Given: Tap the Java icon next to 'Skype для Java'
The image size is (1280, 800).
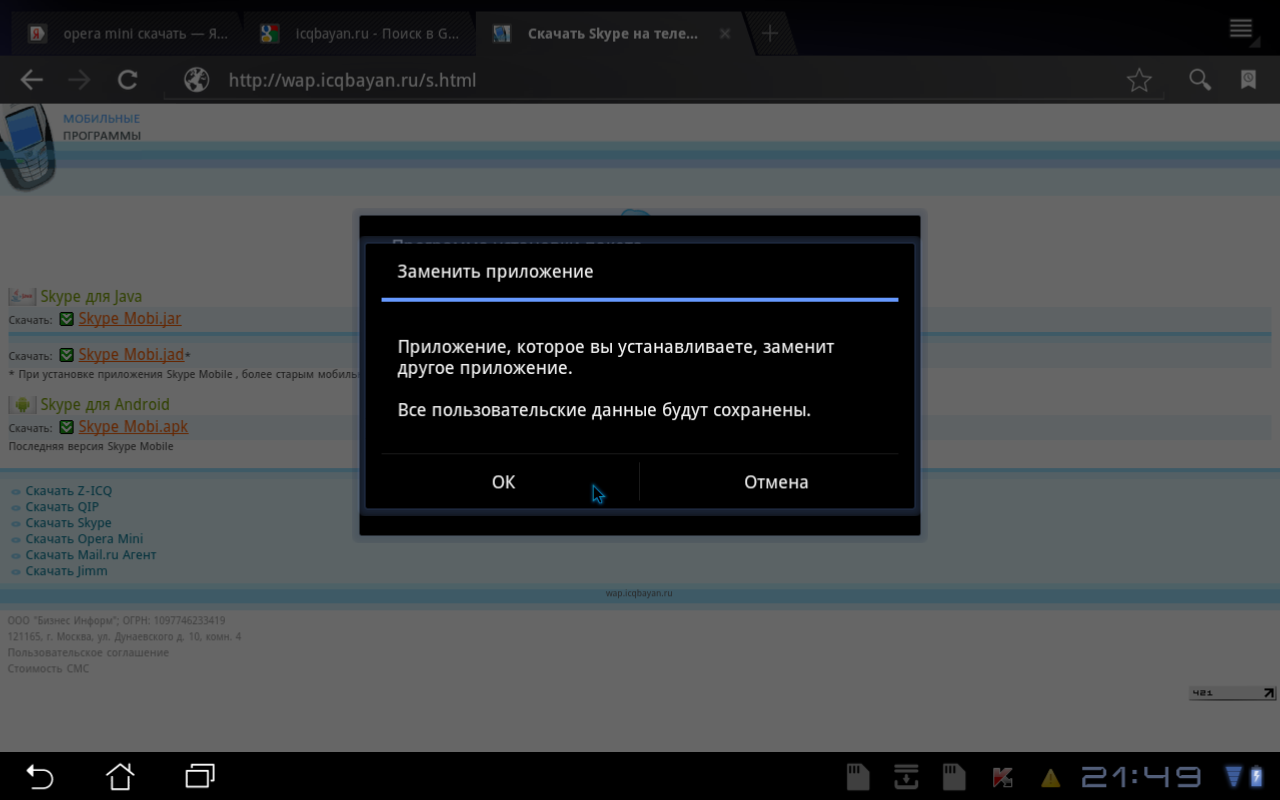Looking at the screenshot, I should coord(22,297).
